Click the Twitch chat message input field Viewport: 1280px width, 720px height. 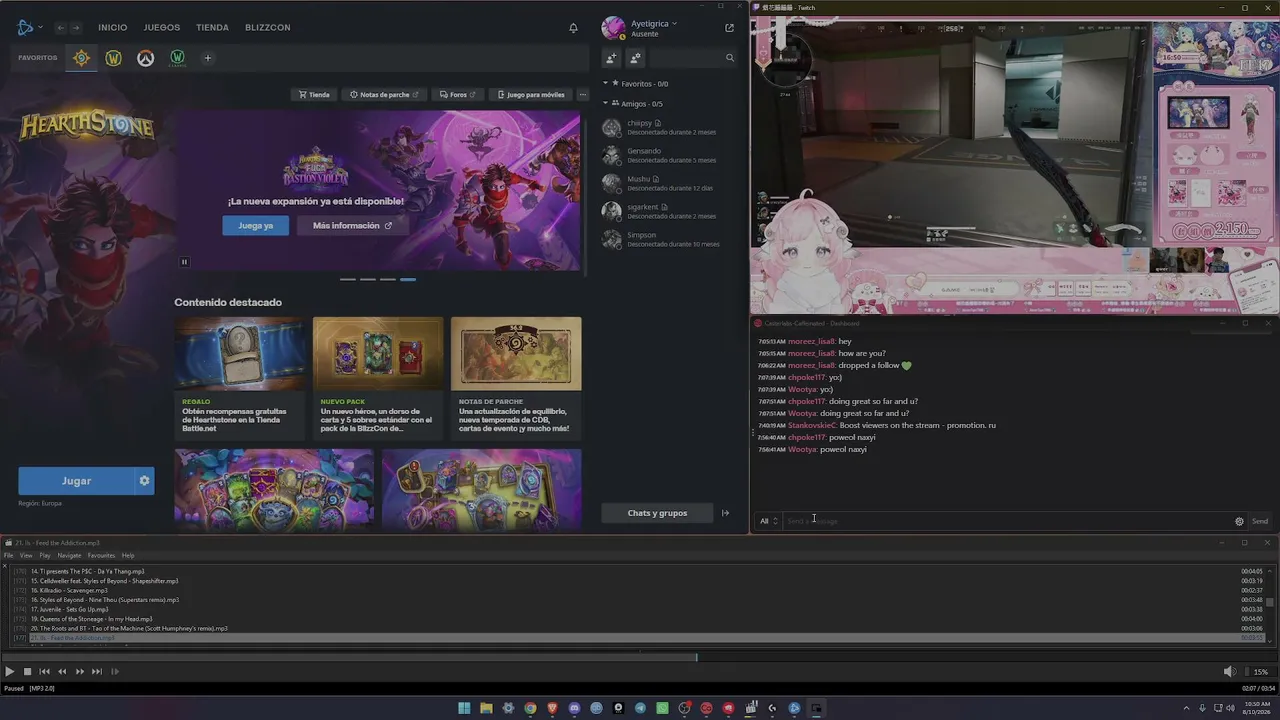[x=1006, y=521]
